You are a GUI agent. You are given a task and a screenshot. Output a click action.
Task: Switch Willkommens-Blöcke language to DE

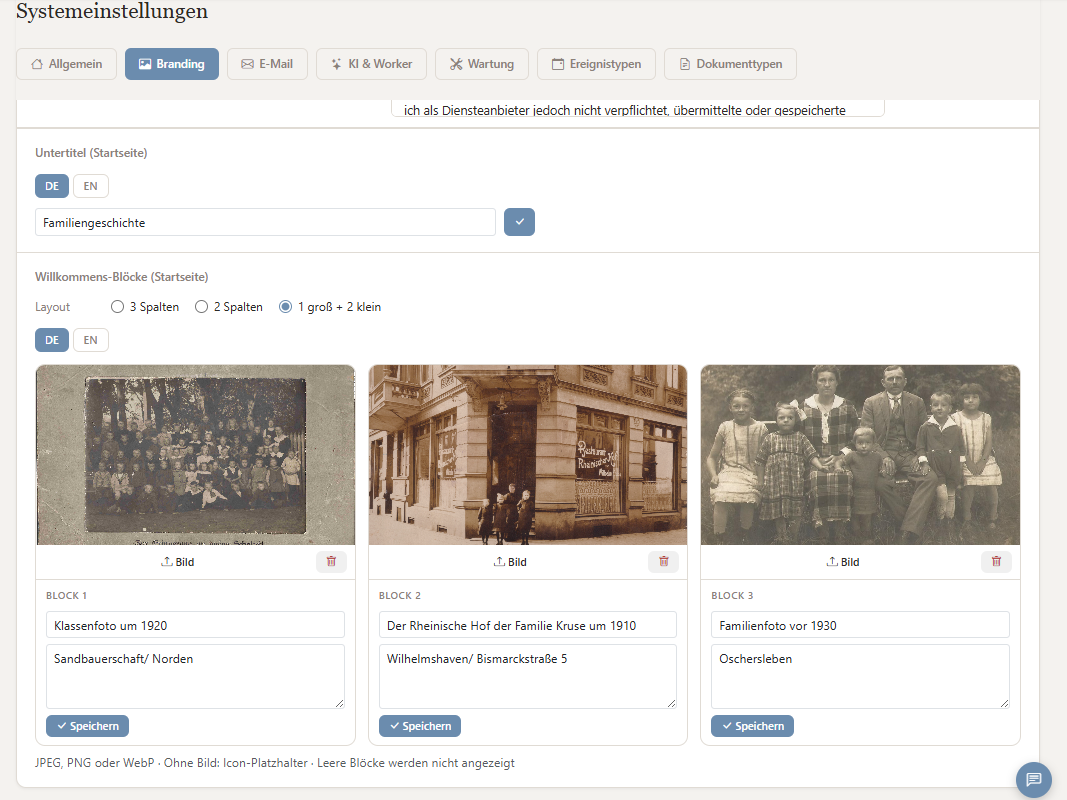pyautogui.click(x=52, y=340)
